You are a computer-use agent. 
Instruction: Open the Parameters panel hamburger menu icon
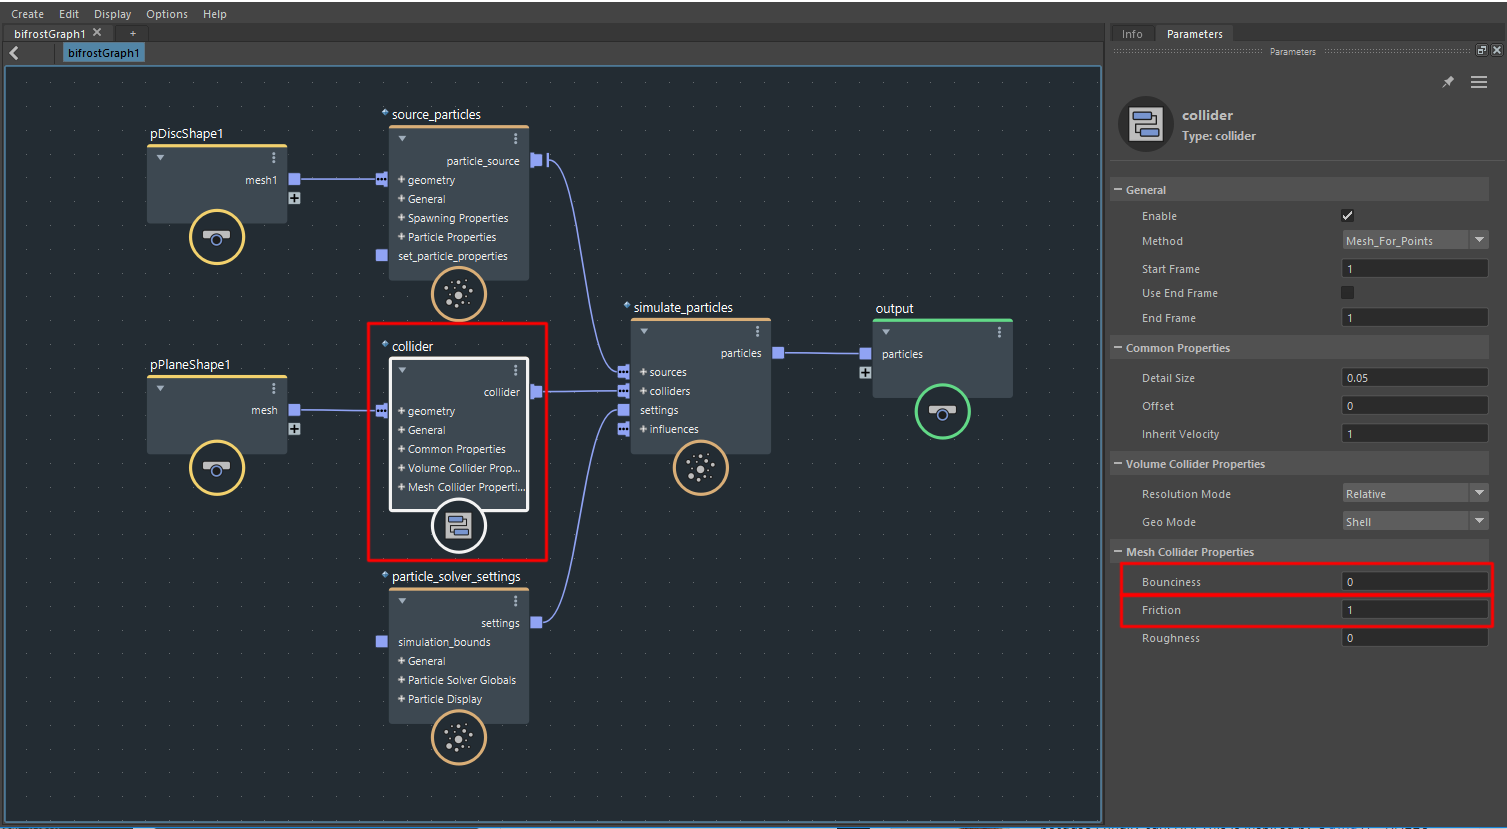[x=1478, y=82]
